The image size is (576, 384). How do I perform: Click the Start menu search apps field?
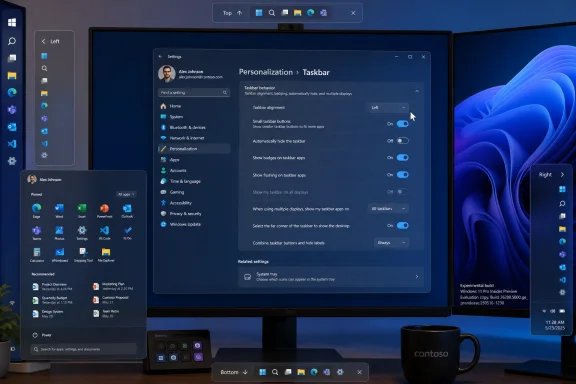click(x=84, y=349)
